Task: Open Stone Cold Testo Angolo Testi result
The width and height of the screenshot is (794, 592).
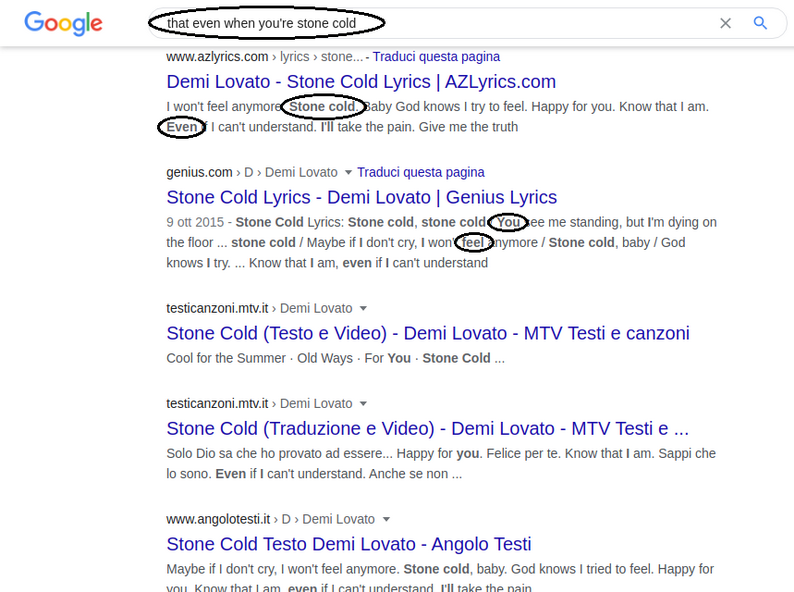Action: [349, 544]
